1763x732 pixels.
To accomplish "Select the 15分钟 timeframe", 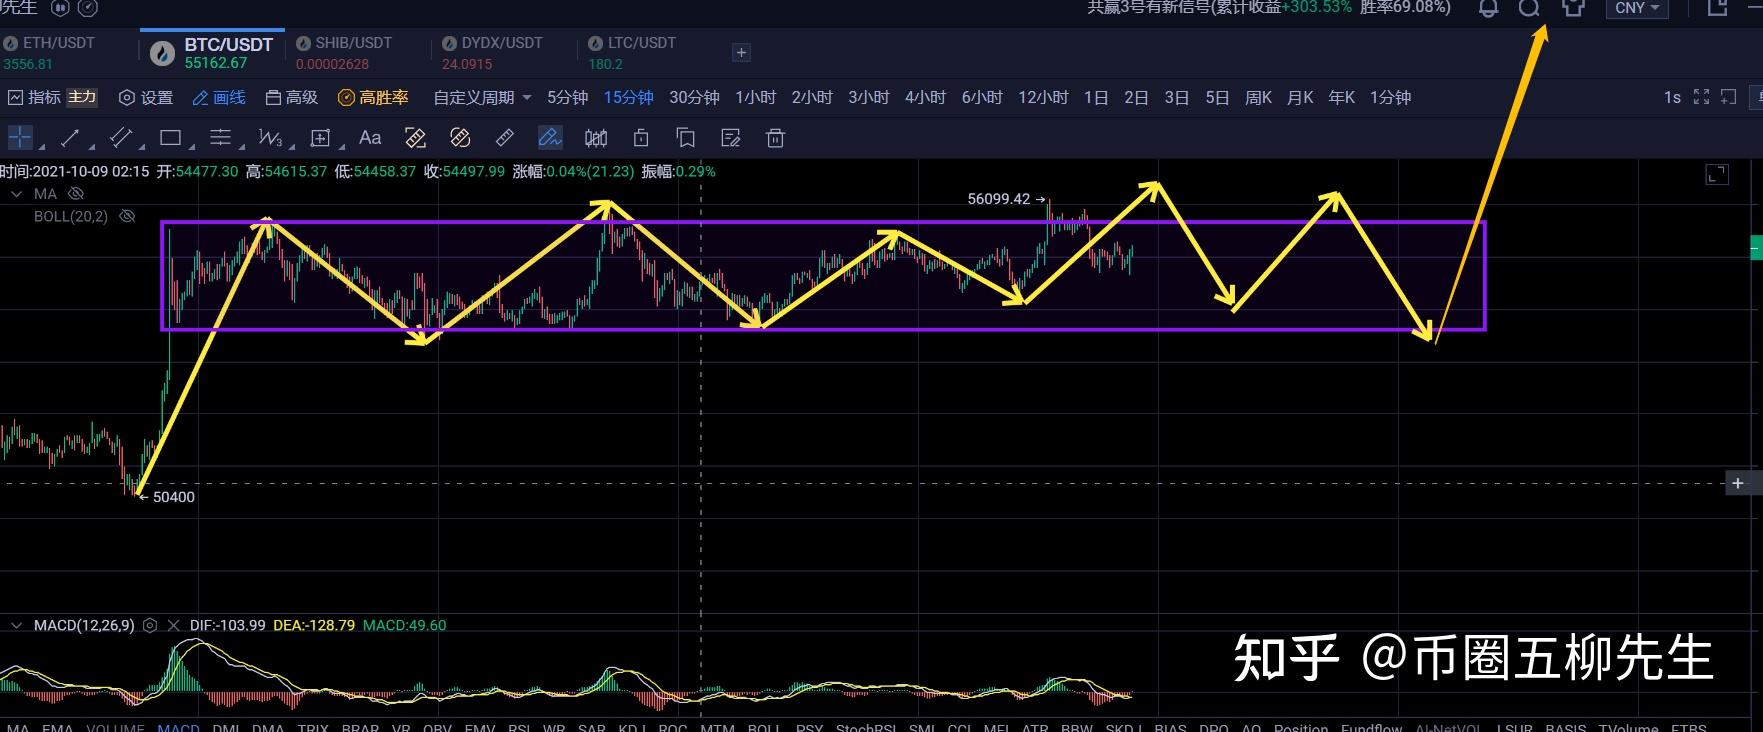I will [x=628, y=97].
